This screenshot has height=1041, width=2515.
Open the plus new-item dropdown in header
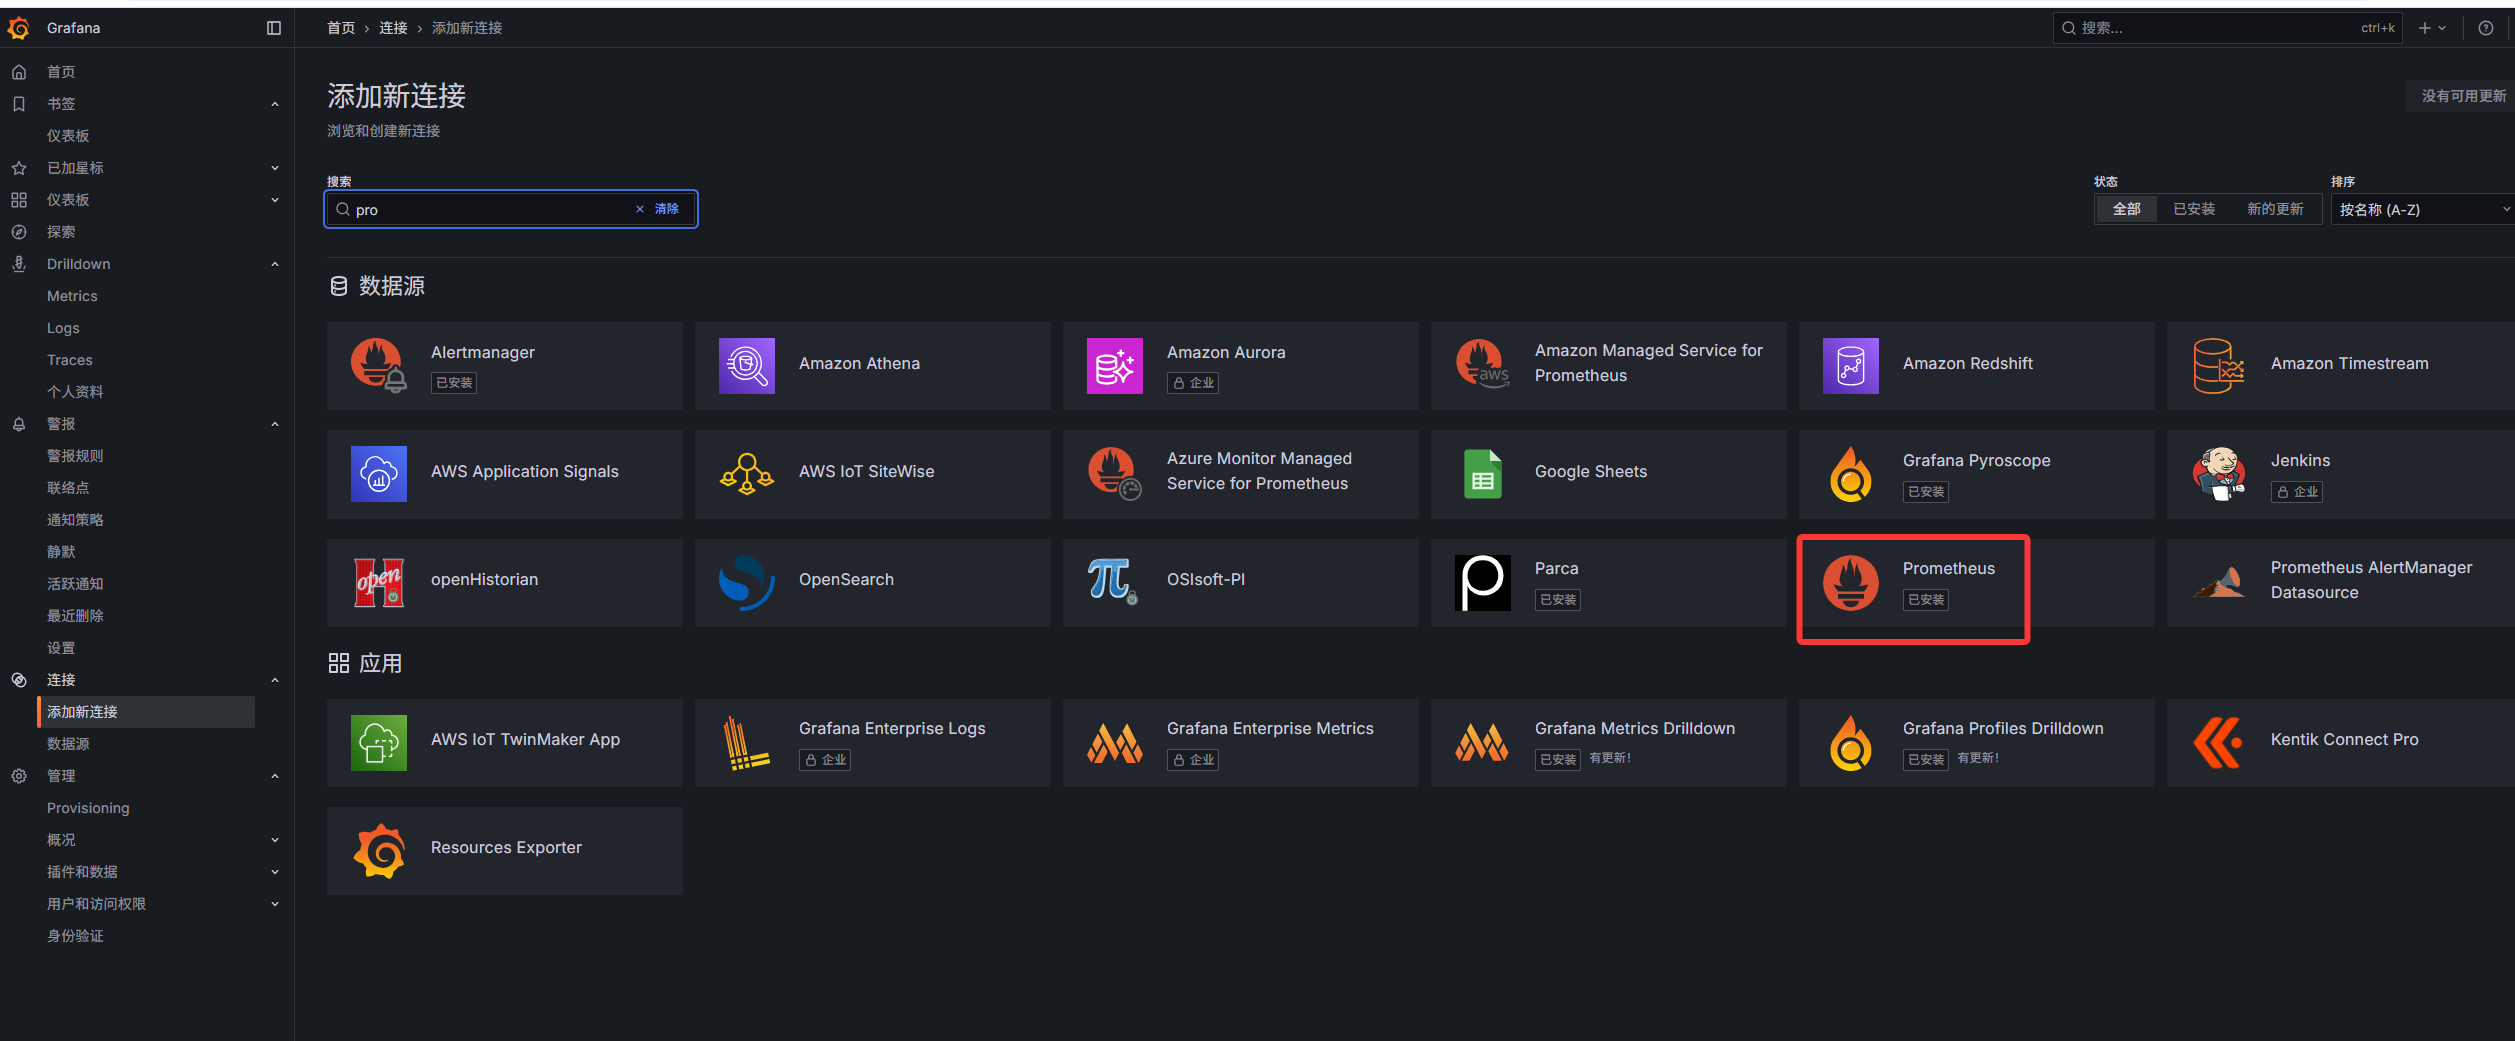pyautogui.click(x=2433, y=28)
